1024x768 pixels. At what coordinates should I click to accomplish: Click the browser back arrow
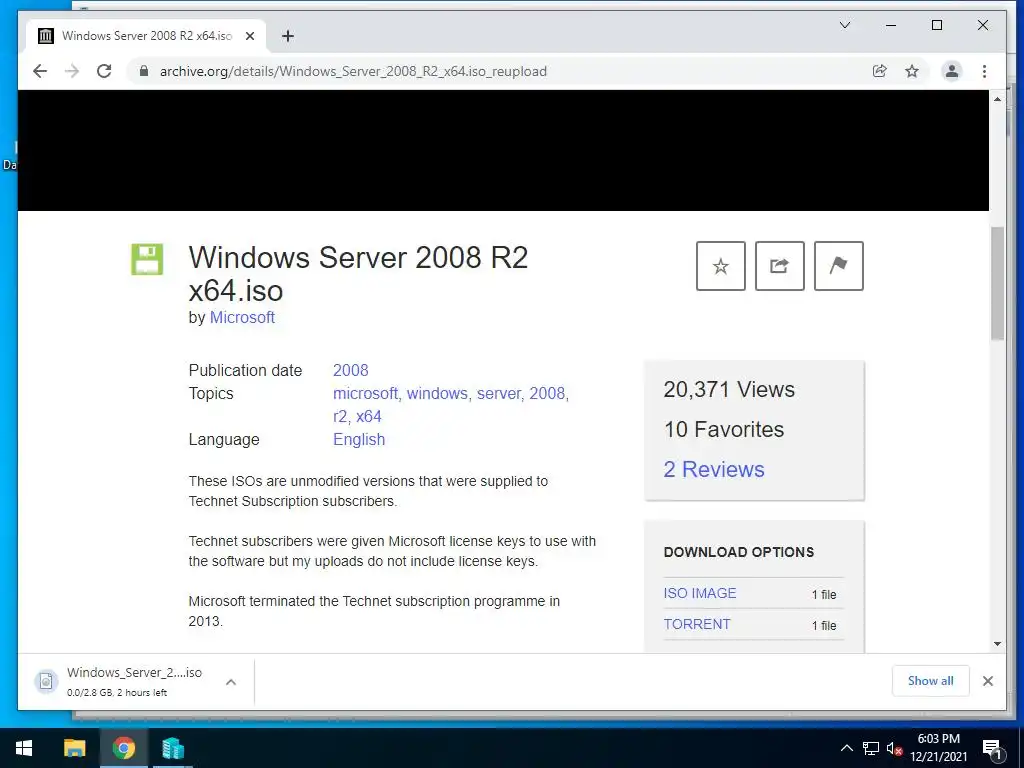pos(40,71)
